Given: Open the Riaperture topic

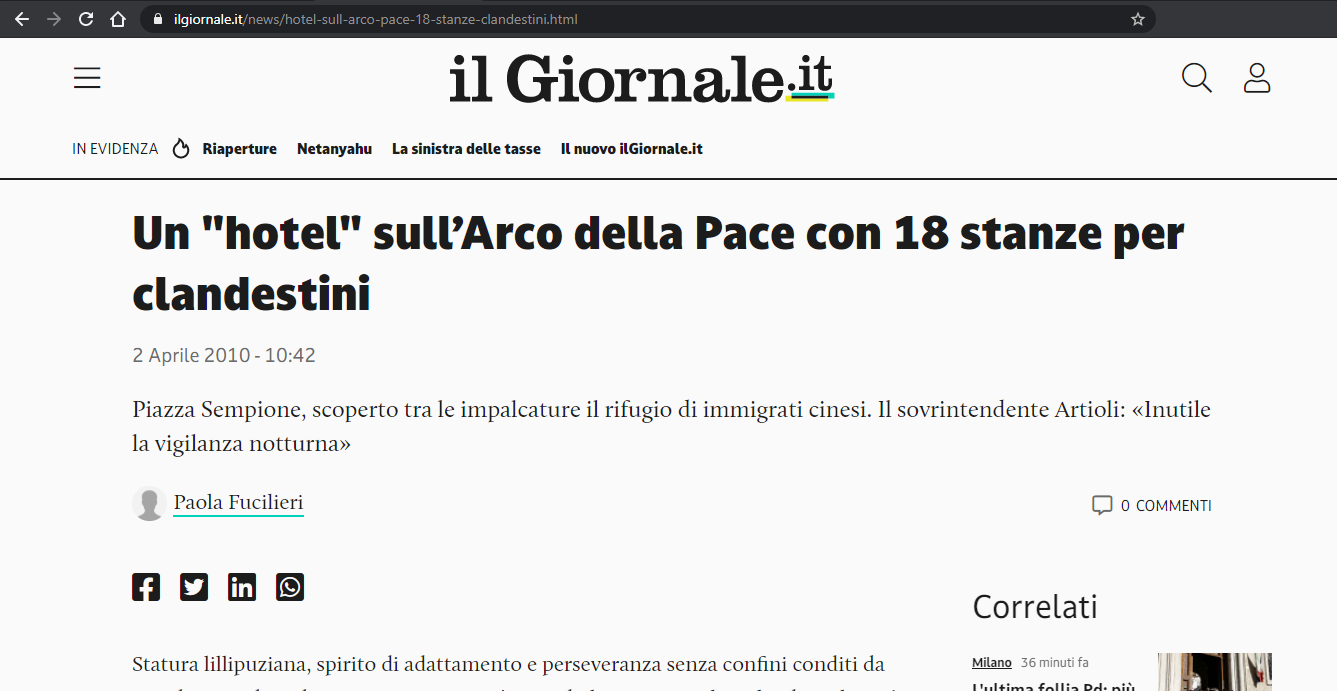Looking at the screenshot, I should (239, 149).
